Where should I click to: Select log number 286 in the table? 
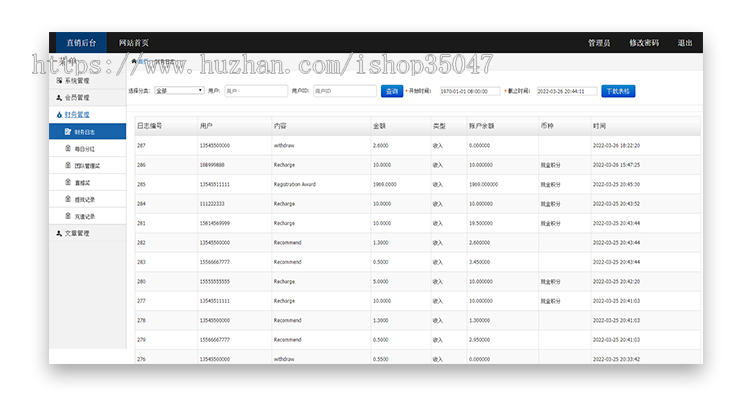click(x=142, y=165)
